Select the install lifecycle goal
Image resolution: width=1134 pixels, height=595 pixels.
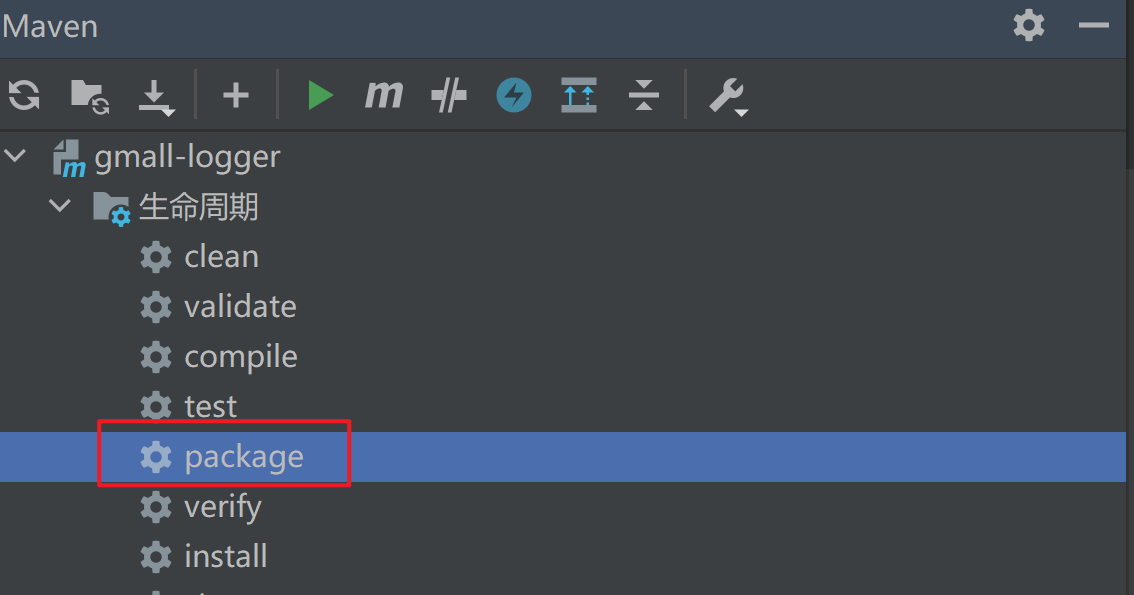click(x=226, y=556)
